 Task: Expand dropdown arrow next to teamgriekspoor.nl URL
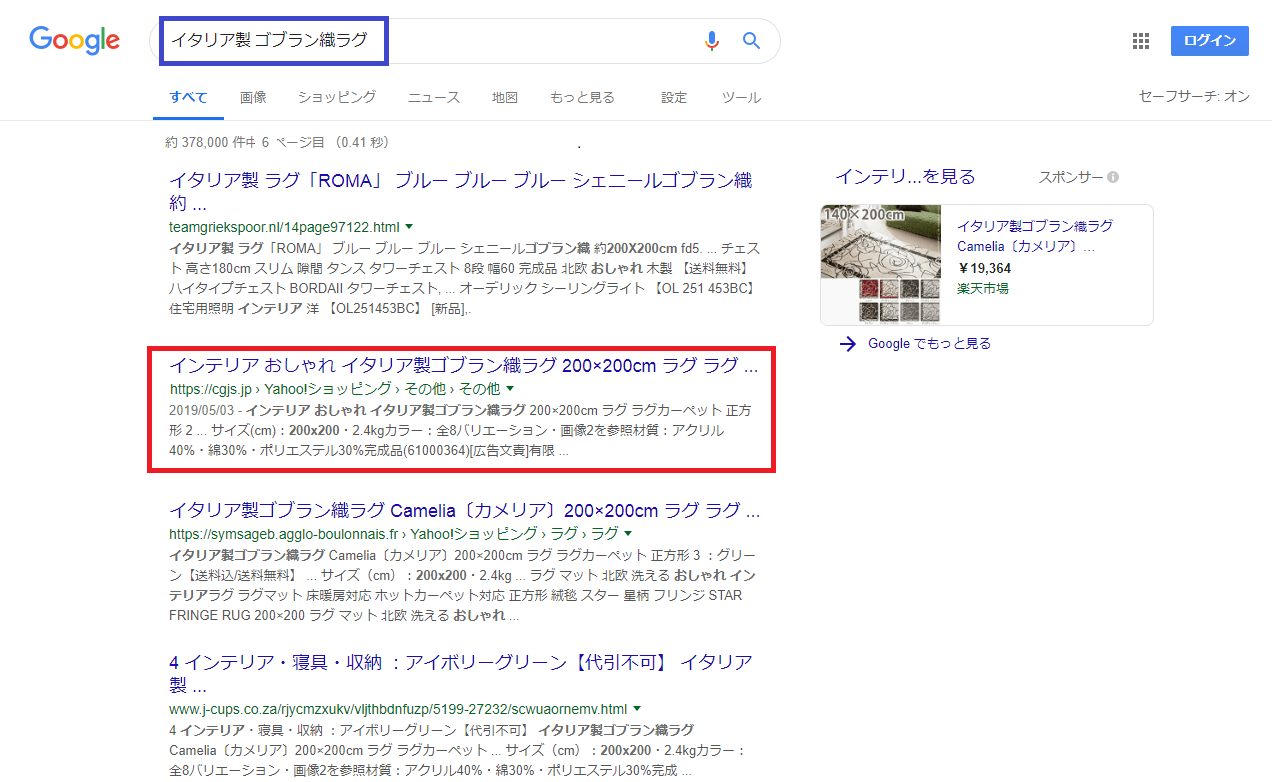click(x=409, y=227)
